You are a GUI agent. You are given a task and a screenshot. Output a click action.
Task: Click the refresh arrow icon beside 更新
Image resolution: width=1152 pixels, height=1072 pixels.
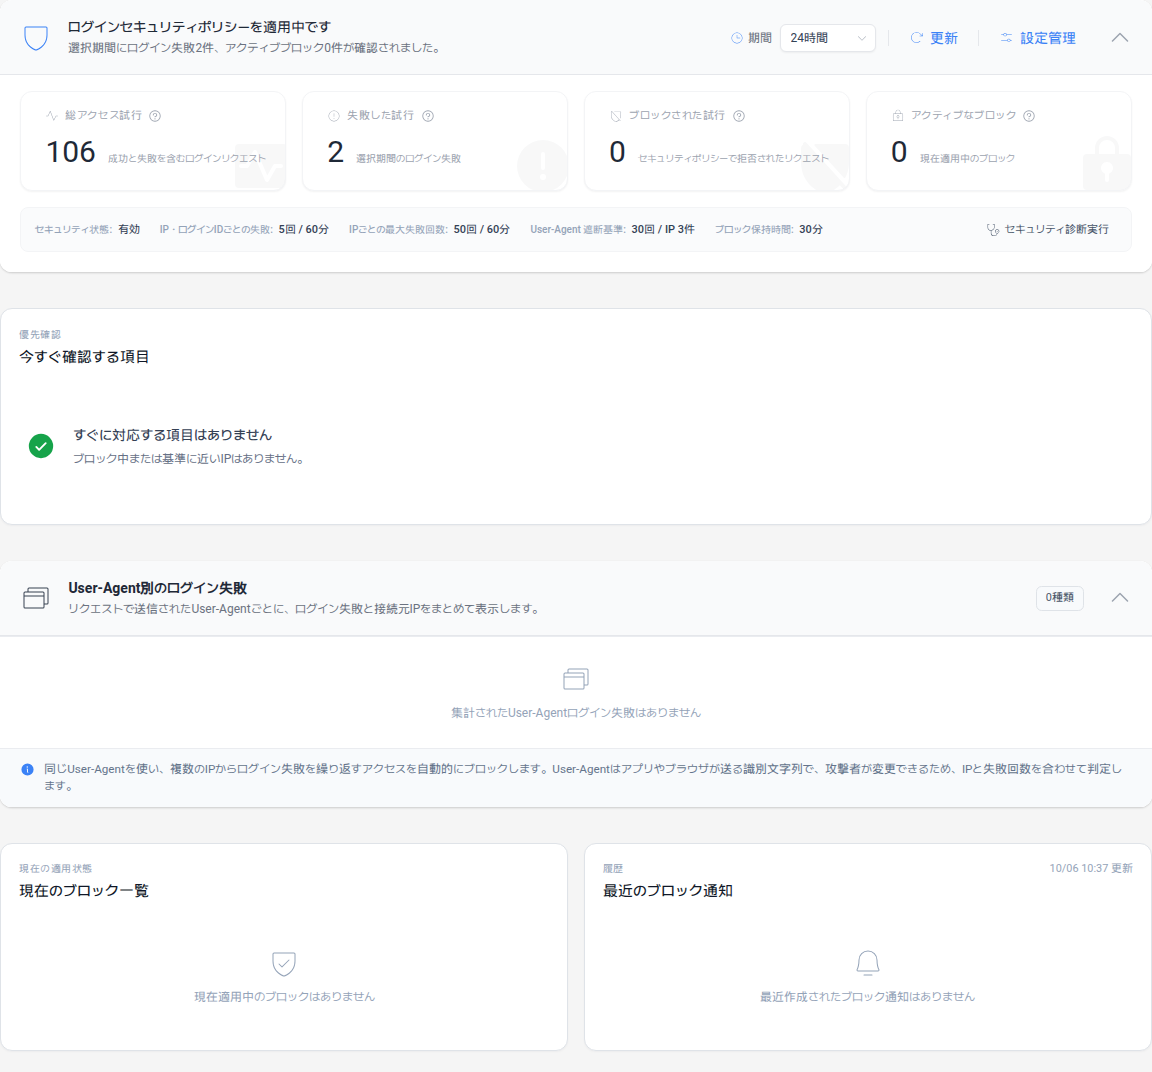[916, 38]
